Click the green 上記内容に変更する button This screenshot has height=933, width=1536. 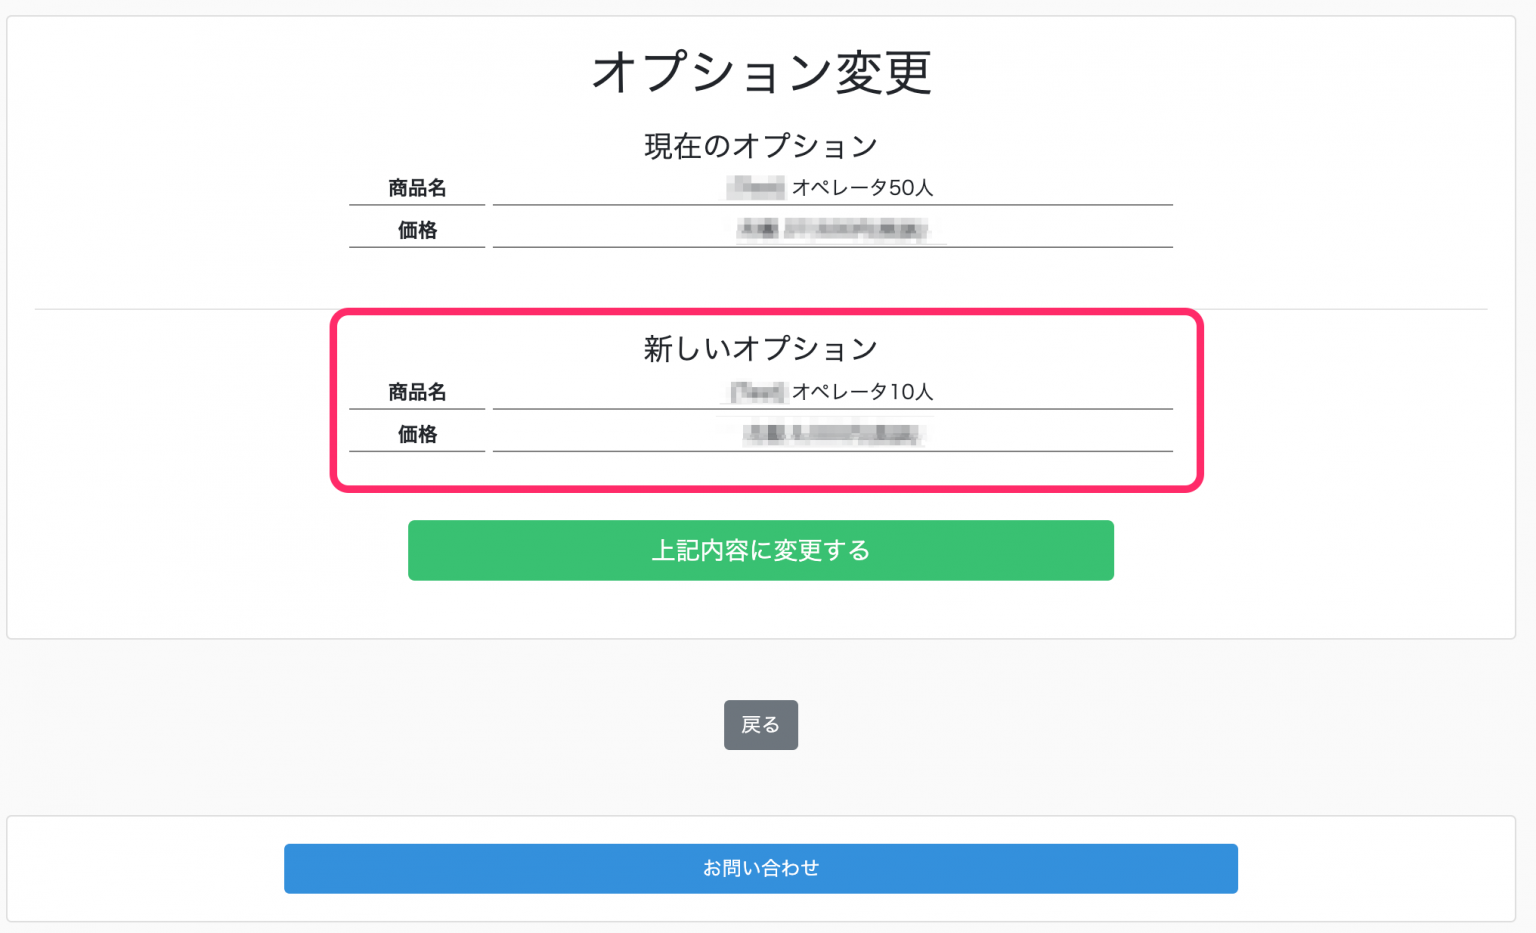click(760, 550)
